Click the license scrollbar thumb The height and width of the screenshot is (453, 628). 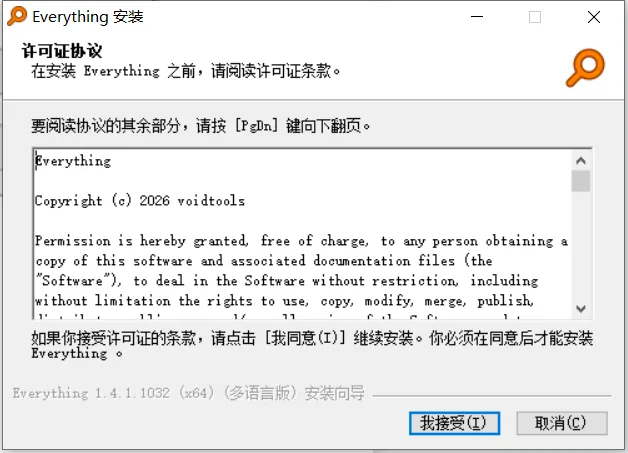(x=581, y=181)
